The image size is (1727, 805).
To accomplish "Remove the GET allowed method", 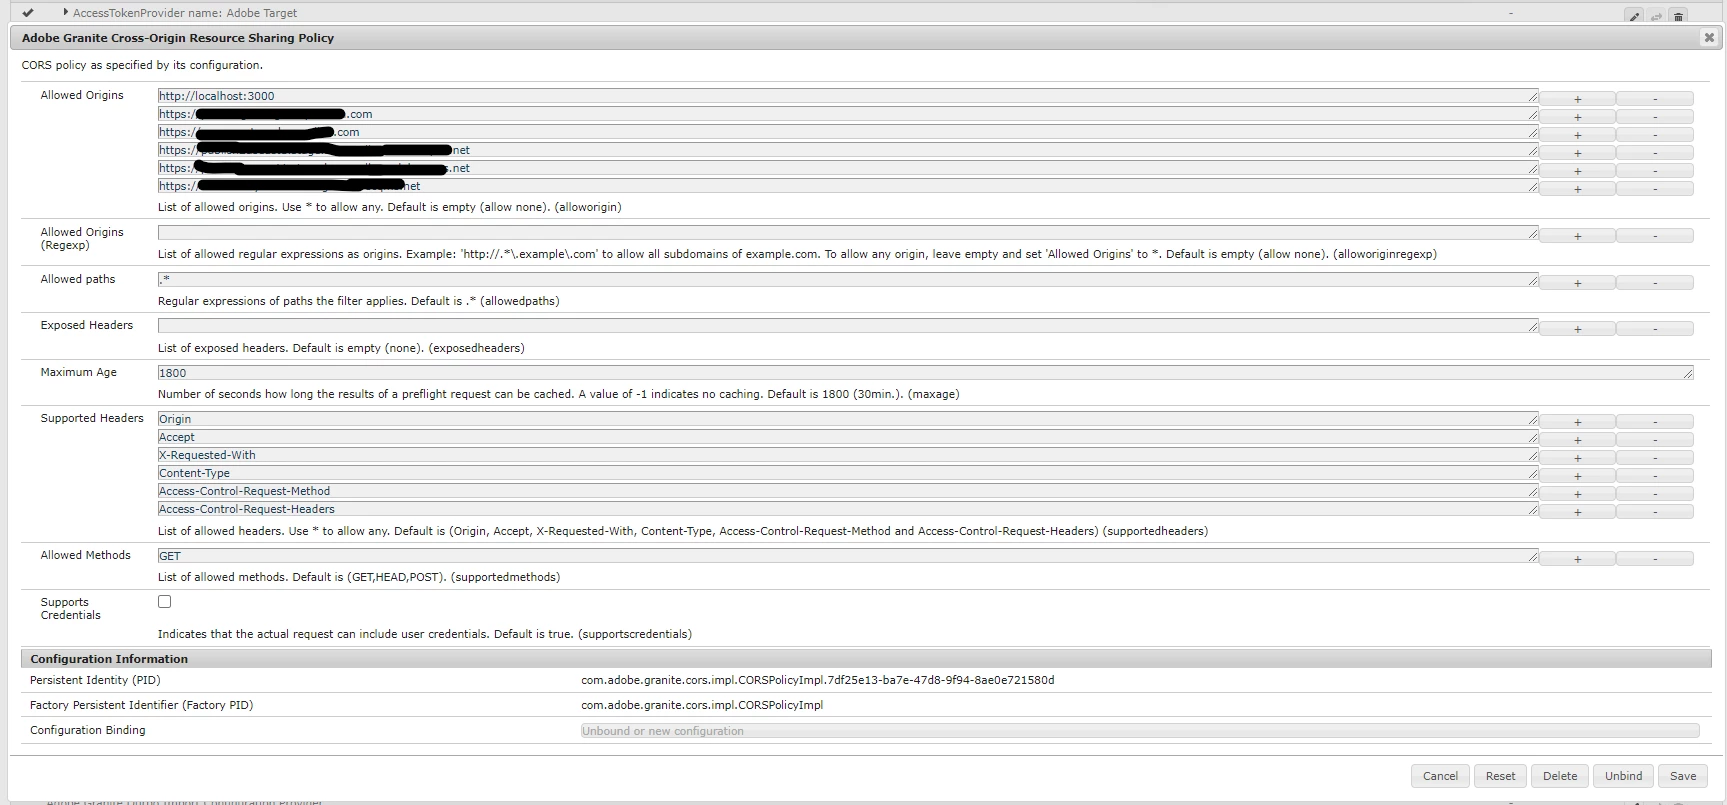I will (1655, 559).
